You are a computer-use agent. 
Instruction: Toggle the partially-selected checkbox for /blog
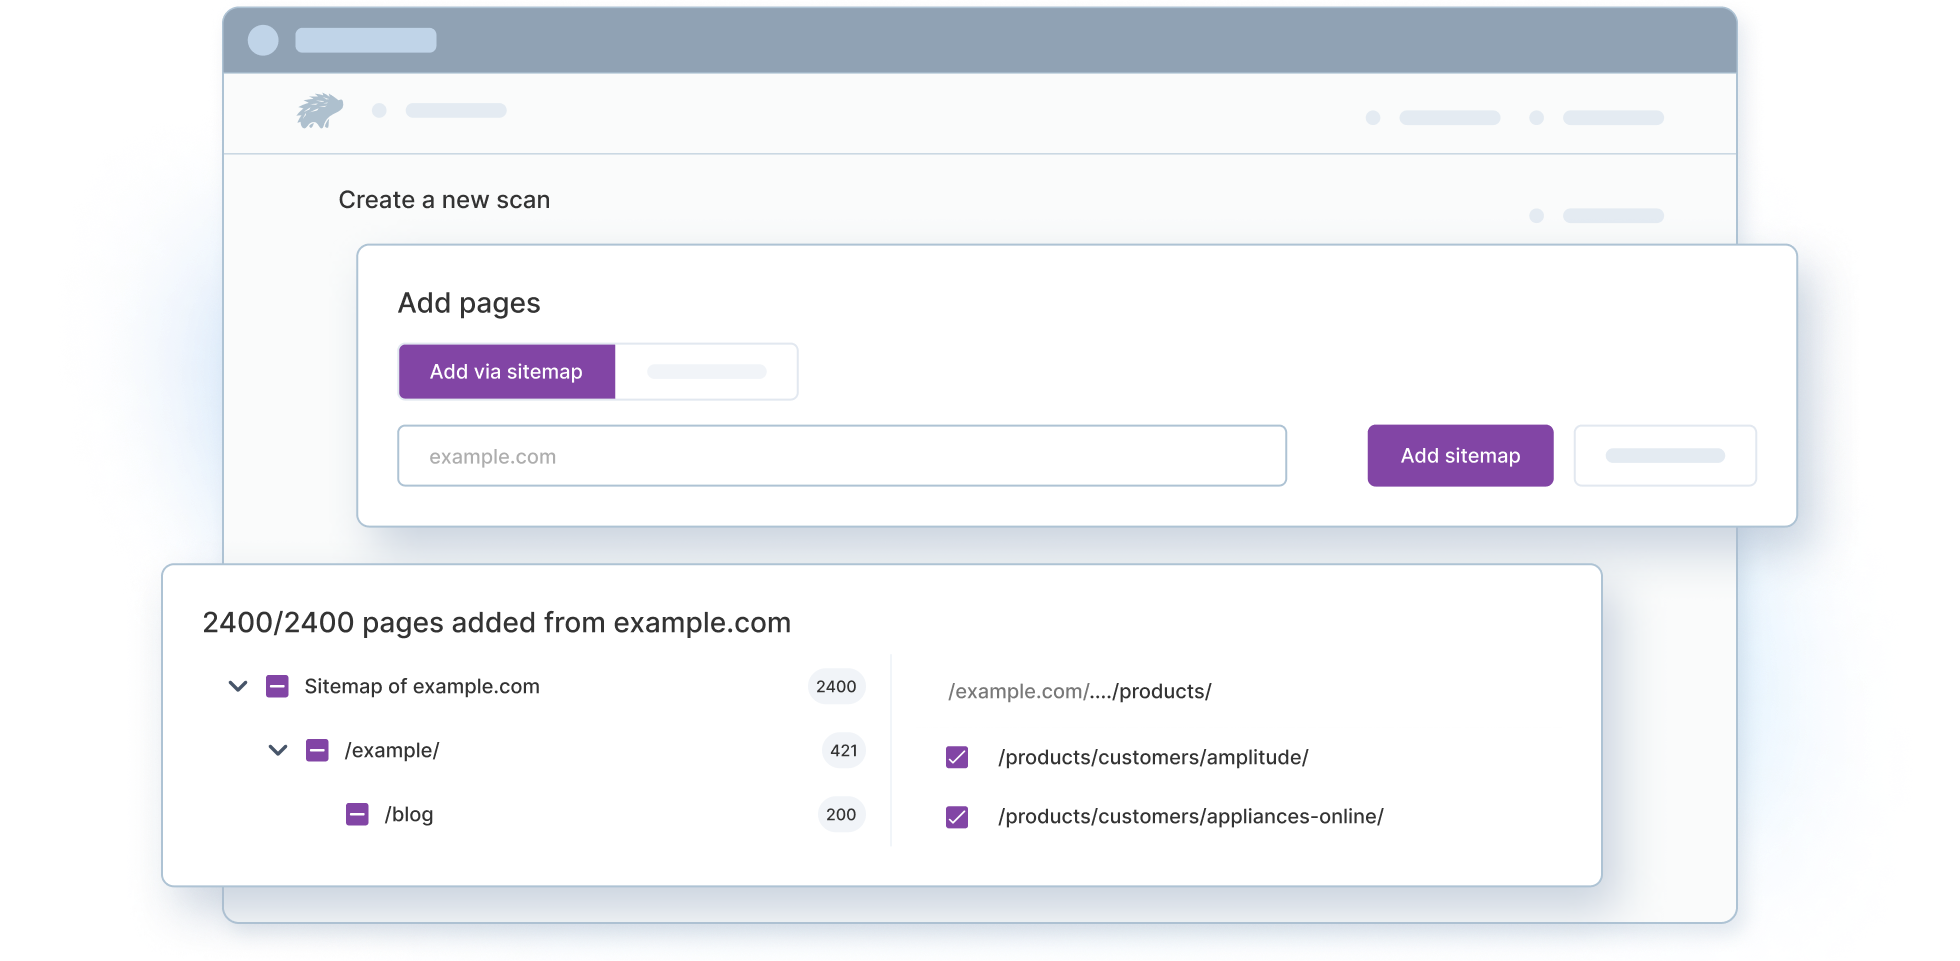(x=357, y=814)
